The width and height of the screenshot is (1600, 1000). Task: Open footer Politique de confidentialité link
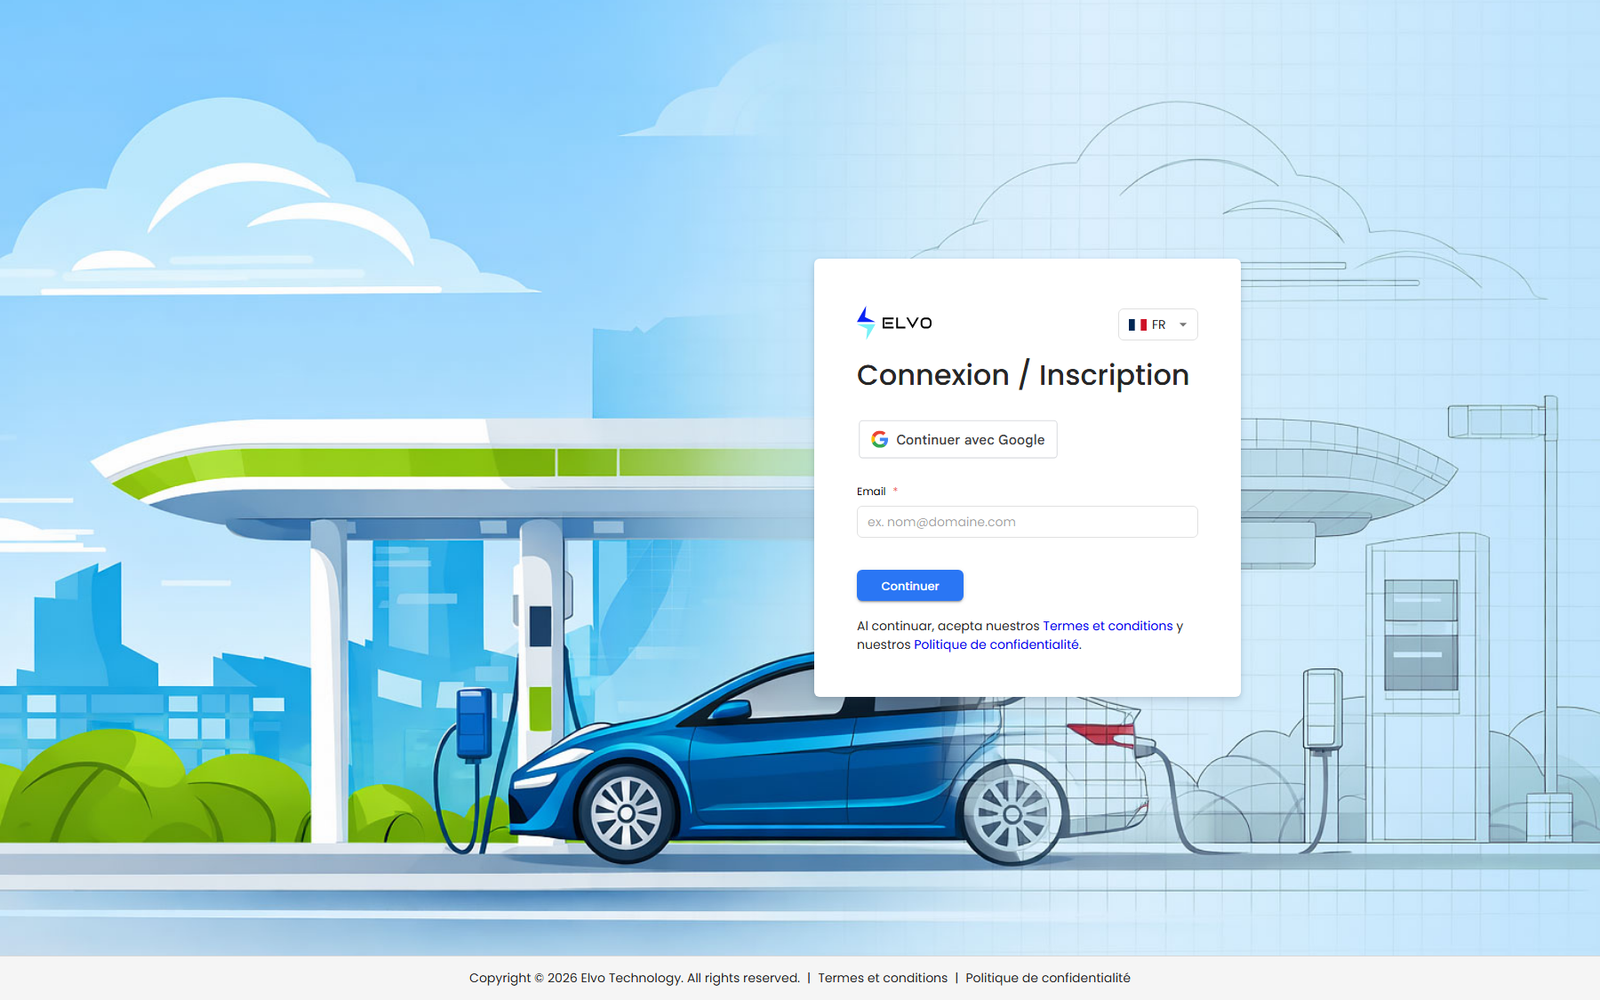1048,978
